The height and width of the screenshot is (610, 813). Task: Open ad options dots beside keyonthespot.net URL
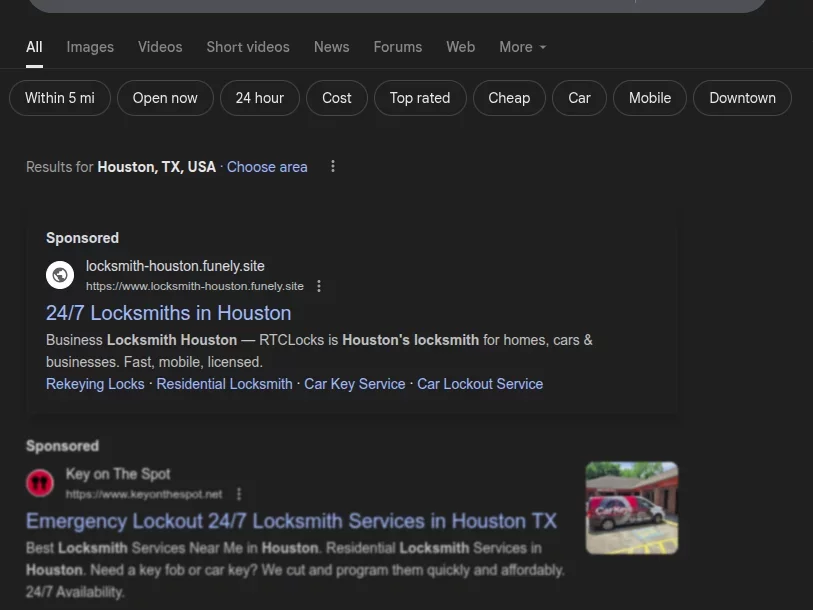[239, 494]
